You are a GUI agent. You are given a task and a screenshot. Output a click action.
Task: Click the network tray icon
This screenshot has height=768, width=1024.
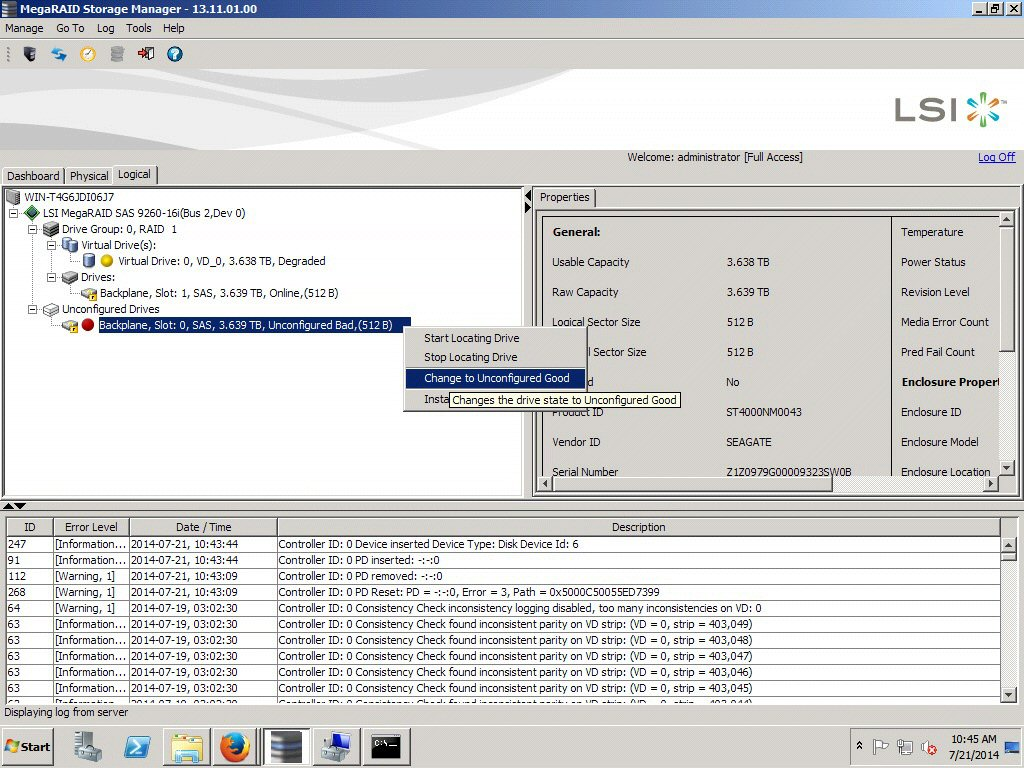904,746
